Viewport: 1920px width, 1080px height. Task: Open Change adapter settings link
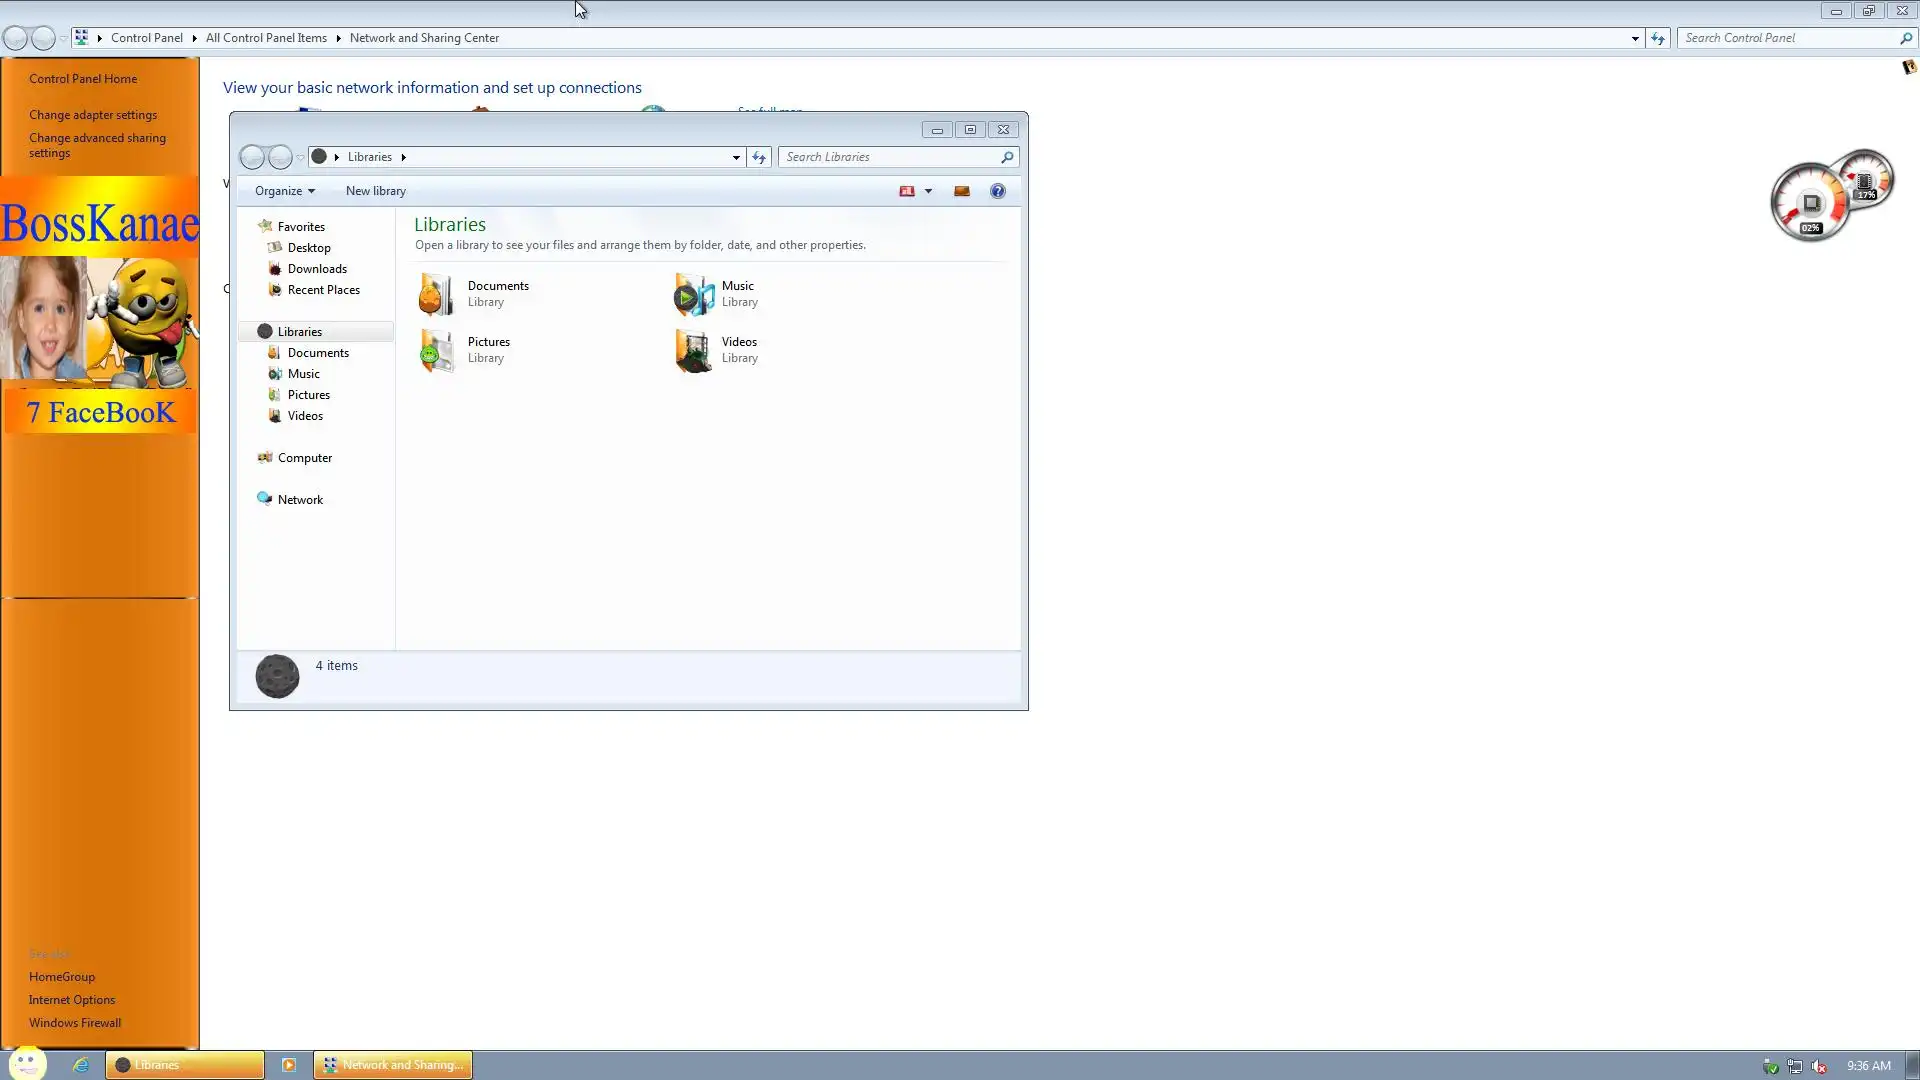[93, 115]
